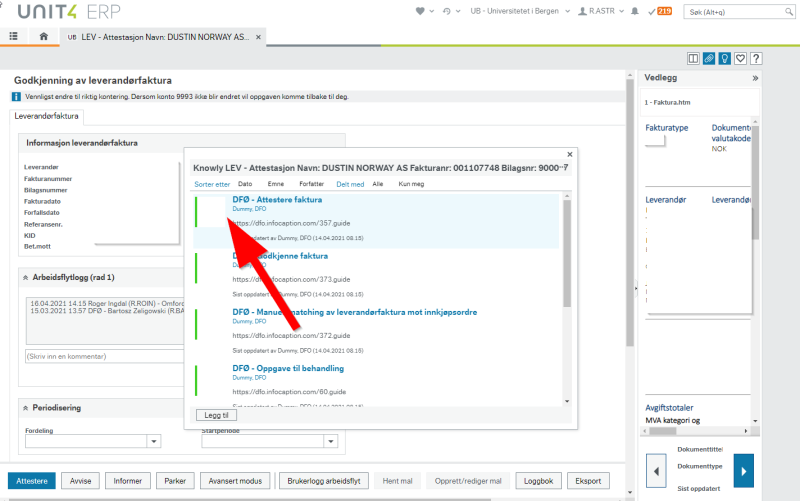Open link dfo.infocaption.com/60.guide

289,392
